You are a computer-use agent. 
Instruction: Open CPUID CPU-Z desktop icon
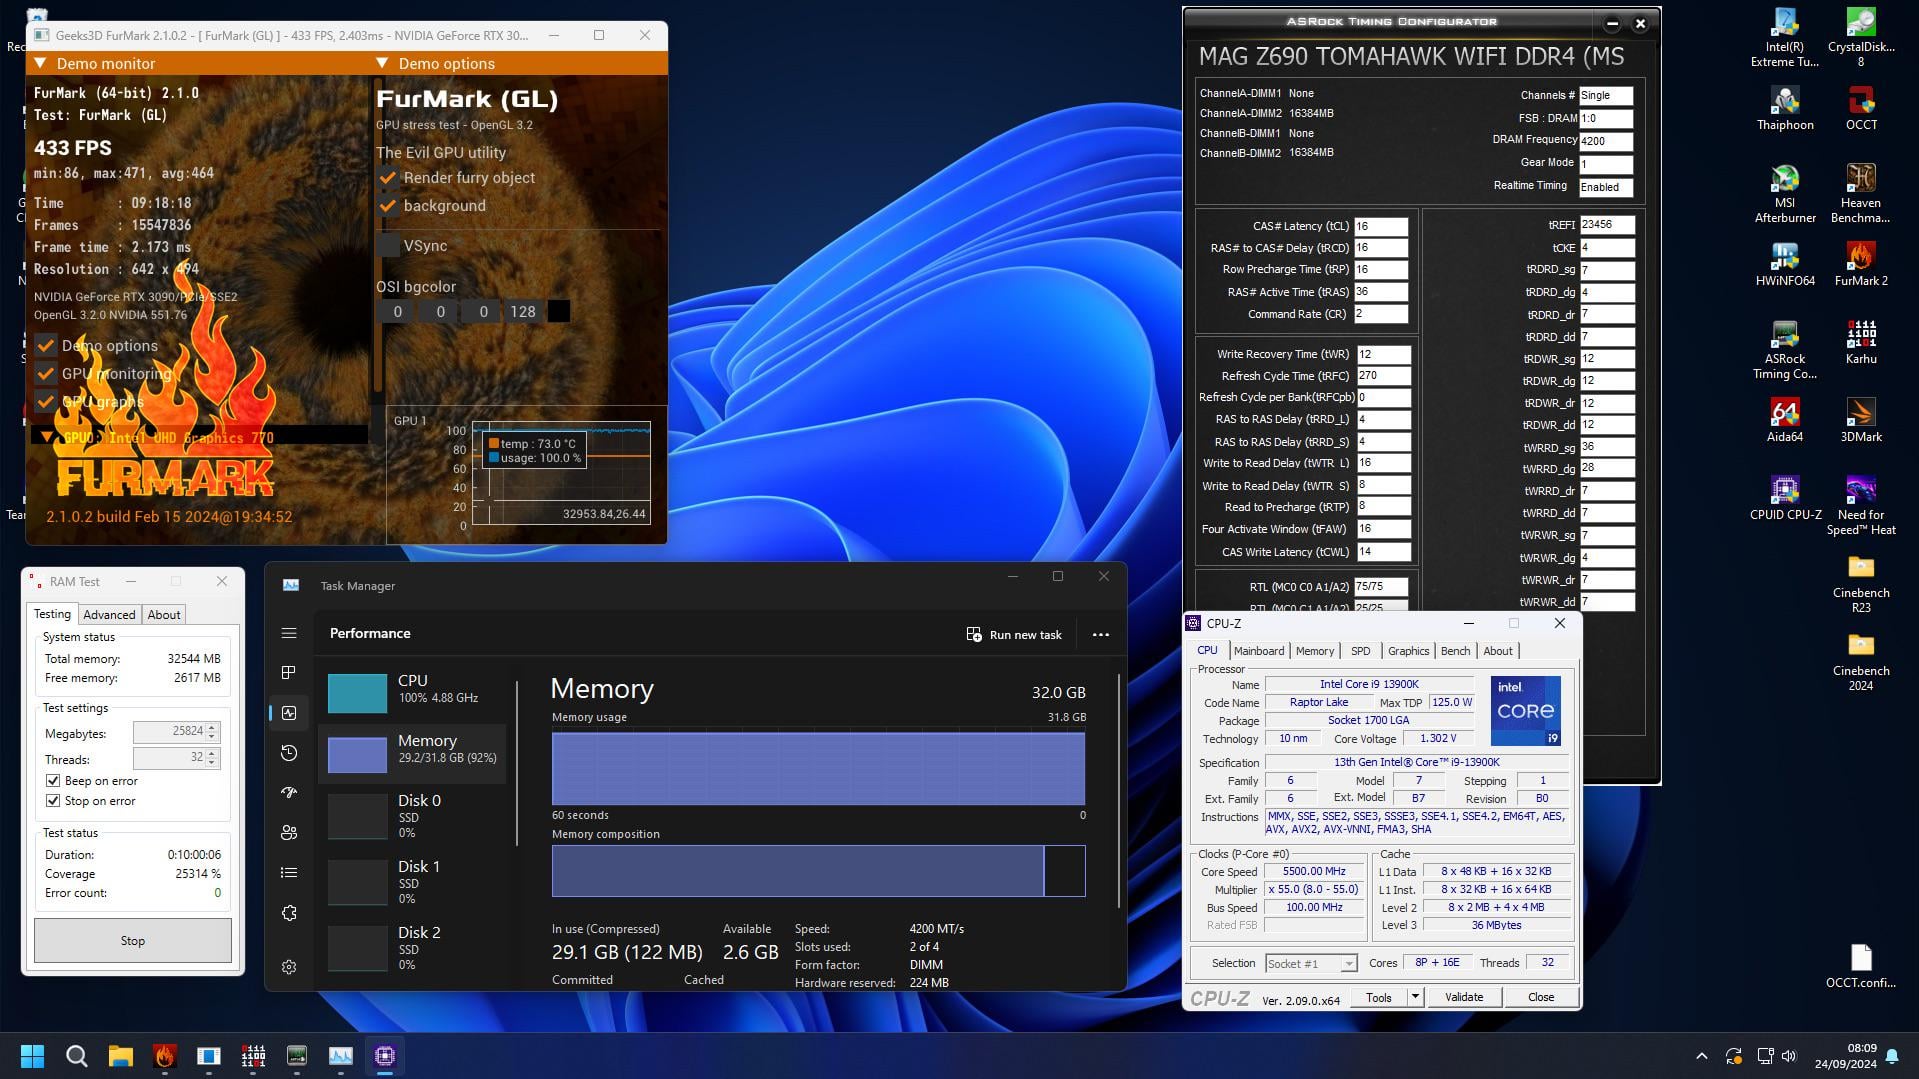1785,498
